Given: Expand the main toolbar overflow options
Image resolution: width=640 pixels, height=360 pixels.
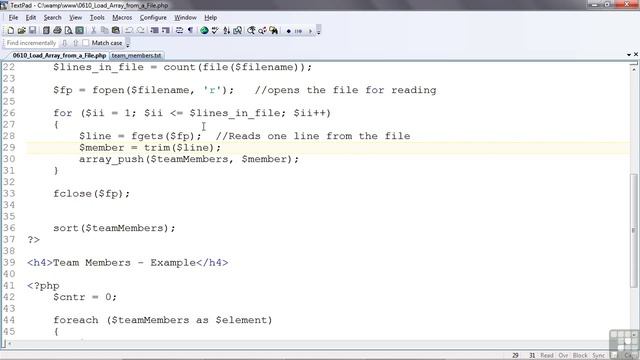Looking at the screenshot, I should pos(319,31).
